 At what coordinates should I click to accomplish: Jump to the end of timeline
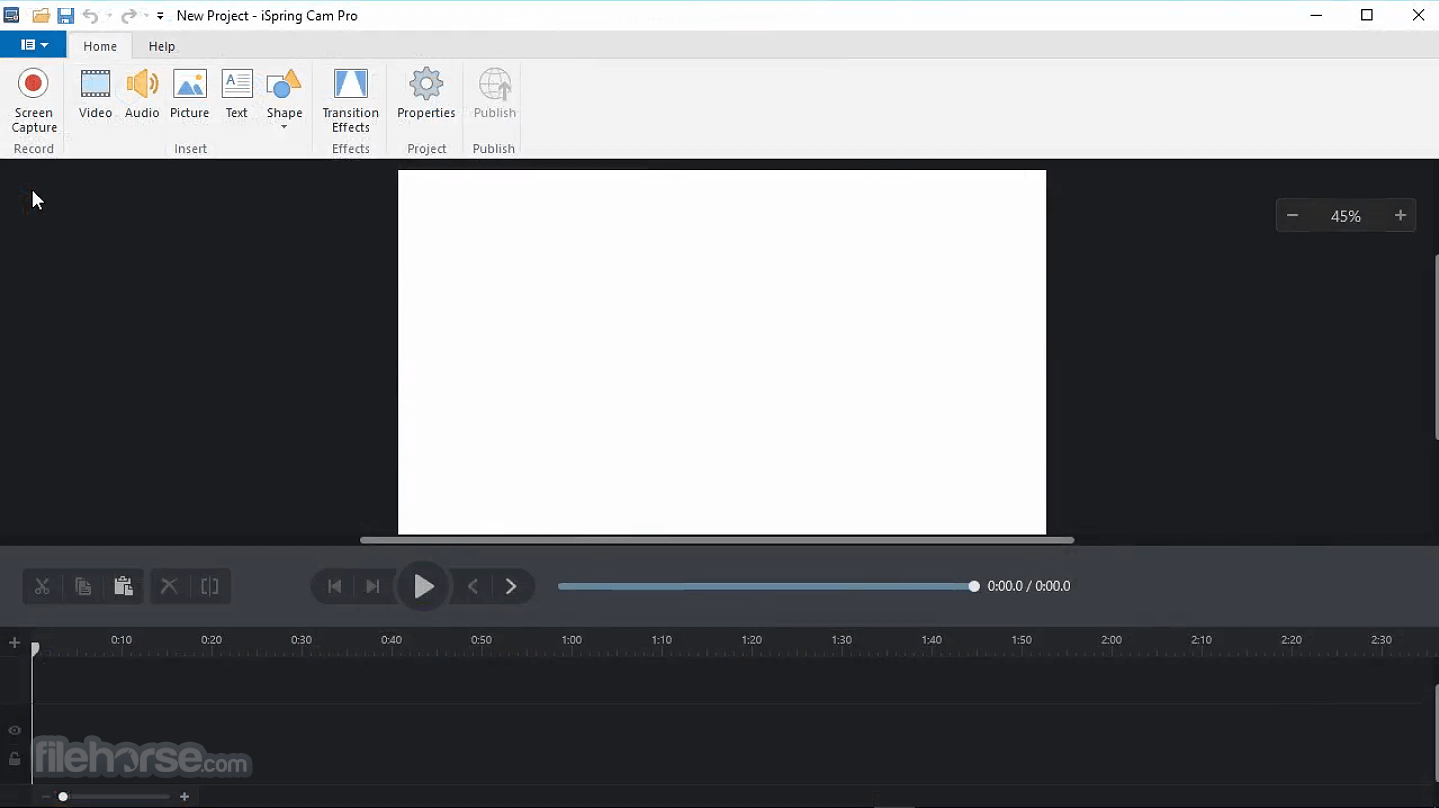[x=373, y=587]
